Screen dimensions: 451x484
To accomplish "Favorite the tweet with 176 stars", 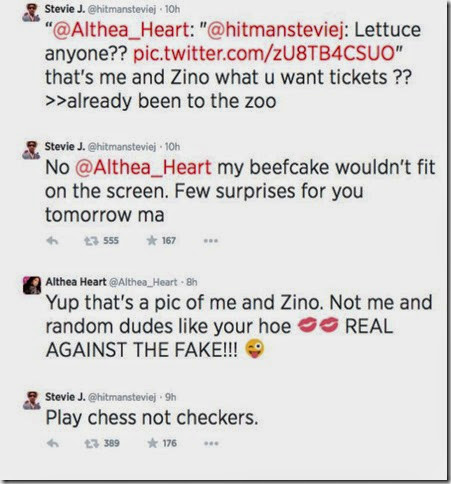I will 152,443.
